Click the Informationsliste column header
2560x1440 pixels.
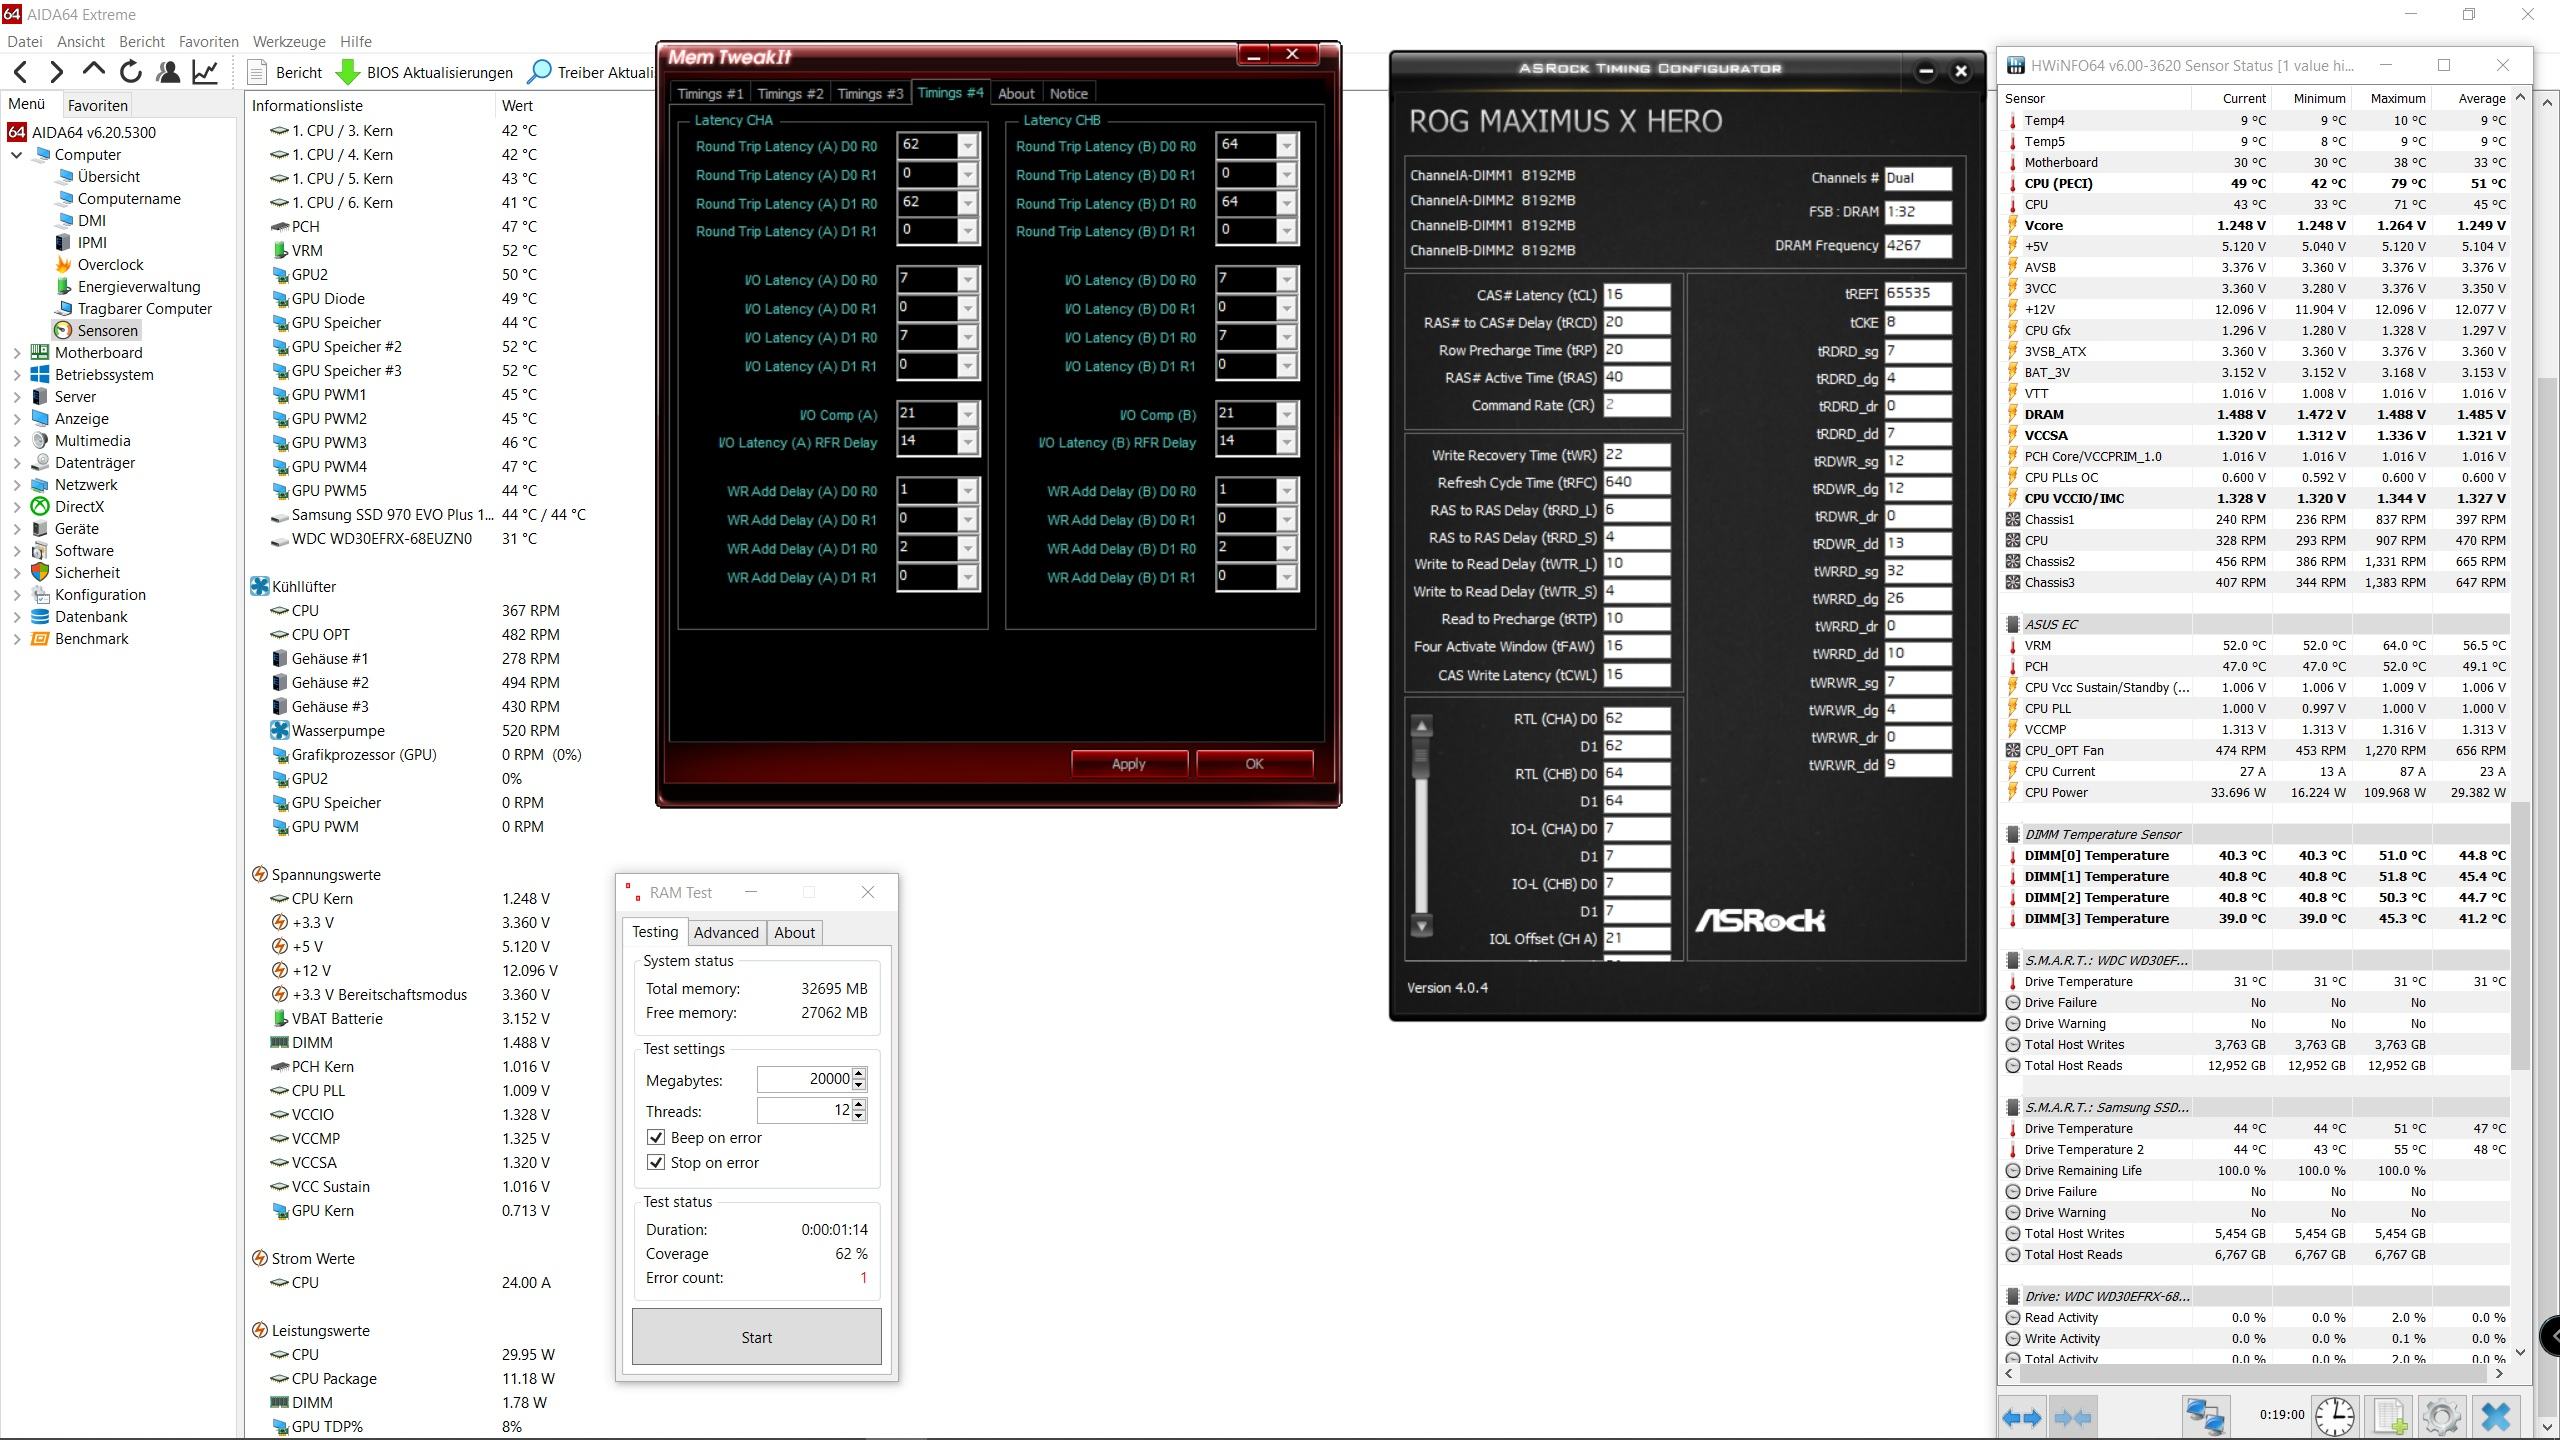tap(307, 105)
